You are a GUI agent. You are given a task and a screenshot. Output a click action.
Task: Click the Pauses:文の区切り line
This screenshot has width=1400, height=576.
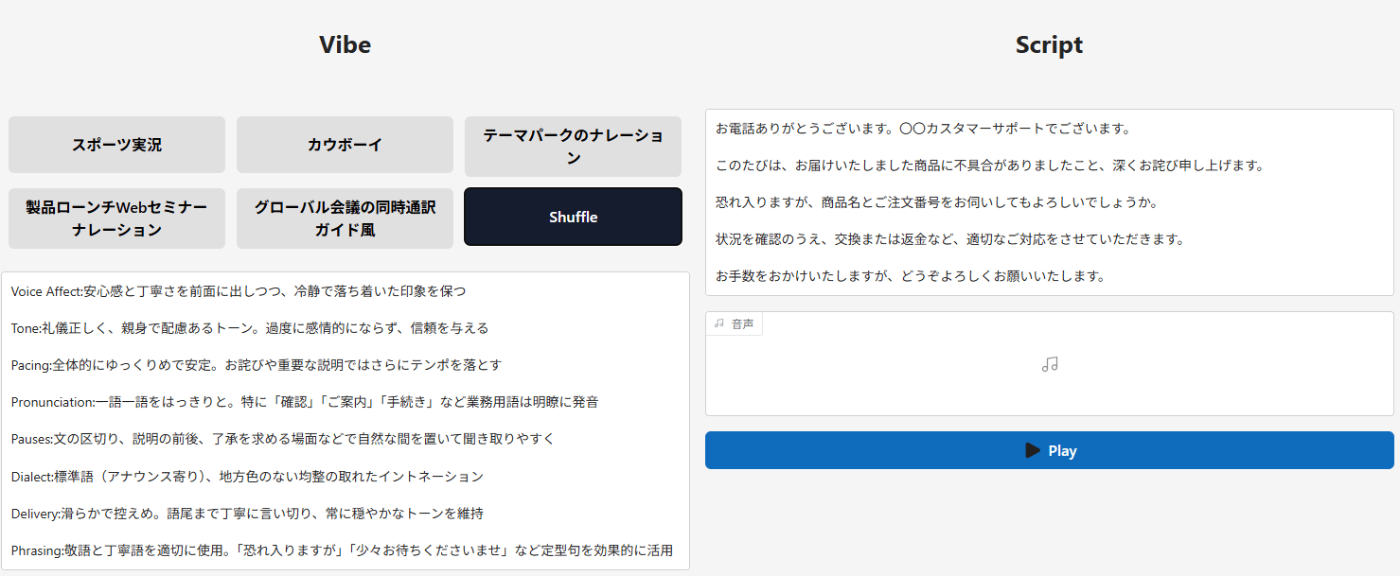click(x=283, y=439)
